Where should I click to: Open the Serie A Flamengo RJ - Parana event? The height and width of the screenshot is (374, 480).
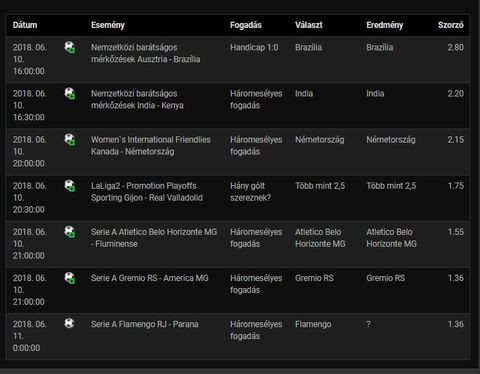[145, 324]
